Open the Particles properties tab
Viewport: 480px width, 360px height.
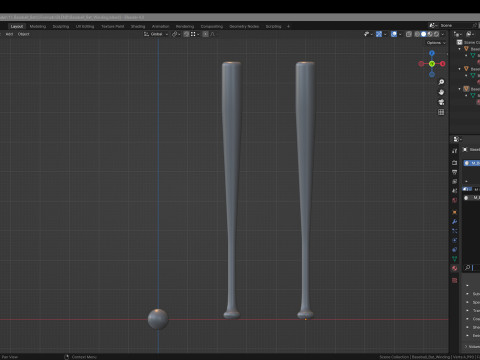click(x=455, y=231)
